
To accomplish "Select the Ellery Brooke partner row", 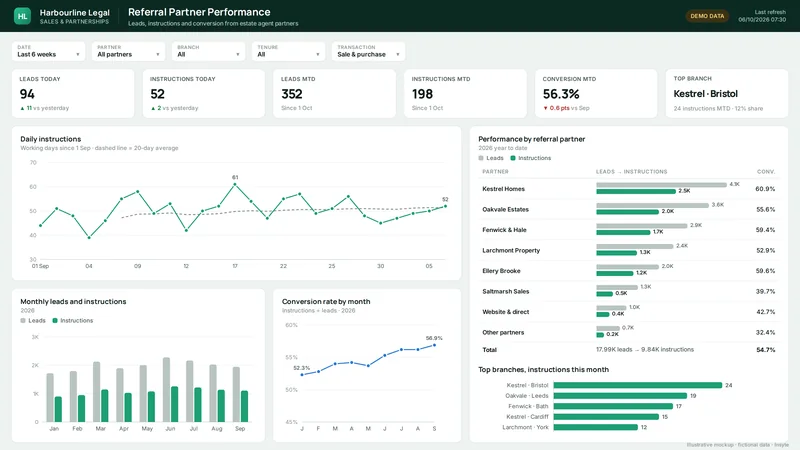I will (x=629, y=271).
